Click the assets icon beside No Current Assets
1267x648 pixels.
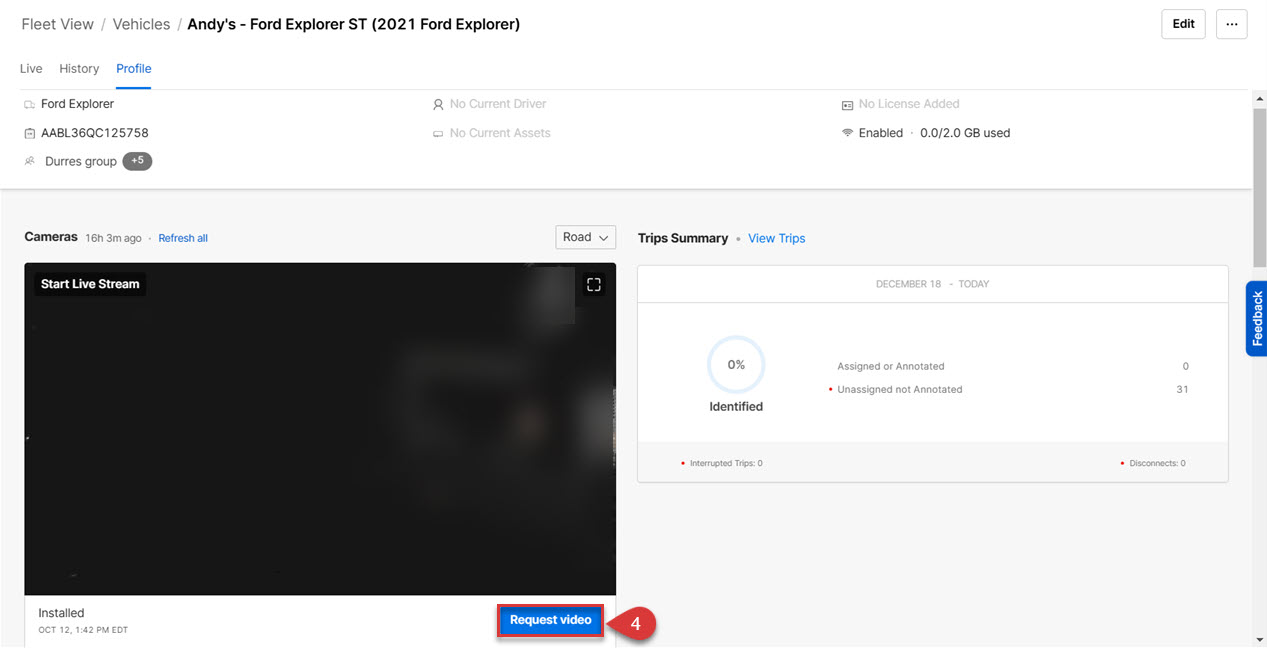[437, 132]
